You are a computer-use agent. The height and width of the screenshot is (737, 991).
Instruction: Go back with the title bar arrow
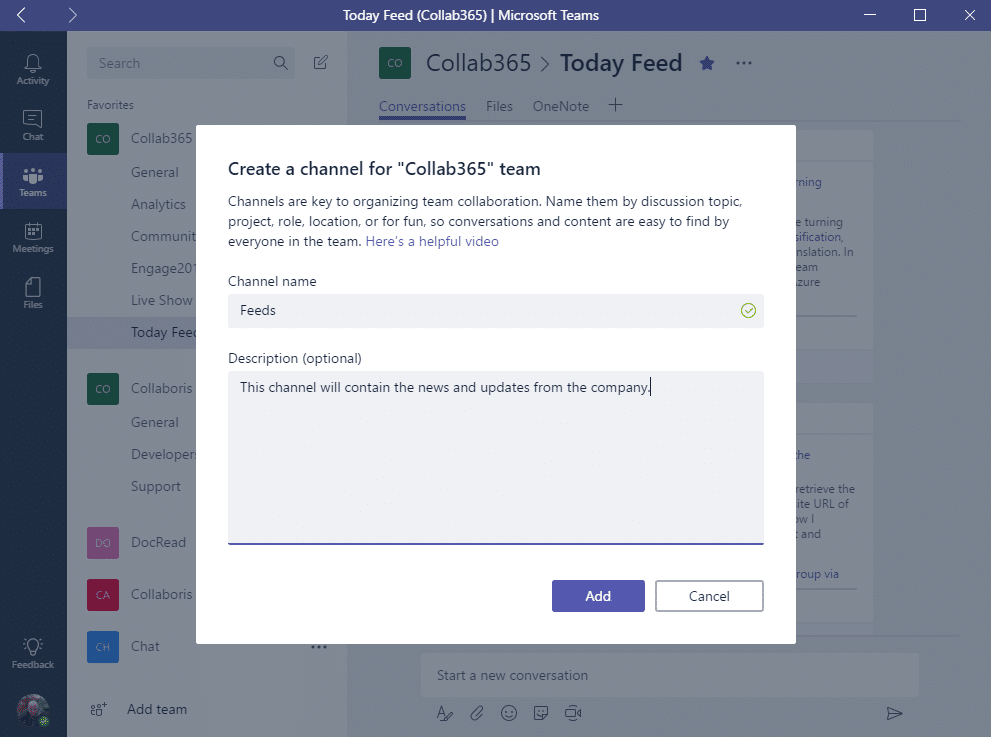[21, 15]
